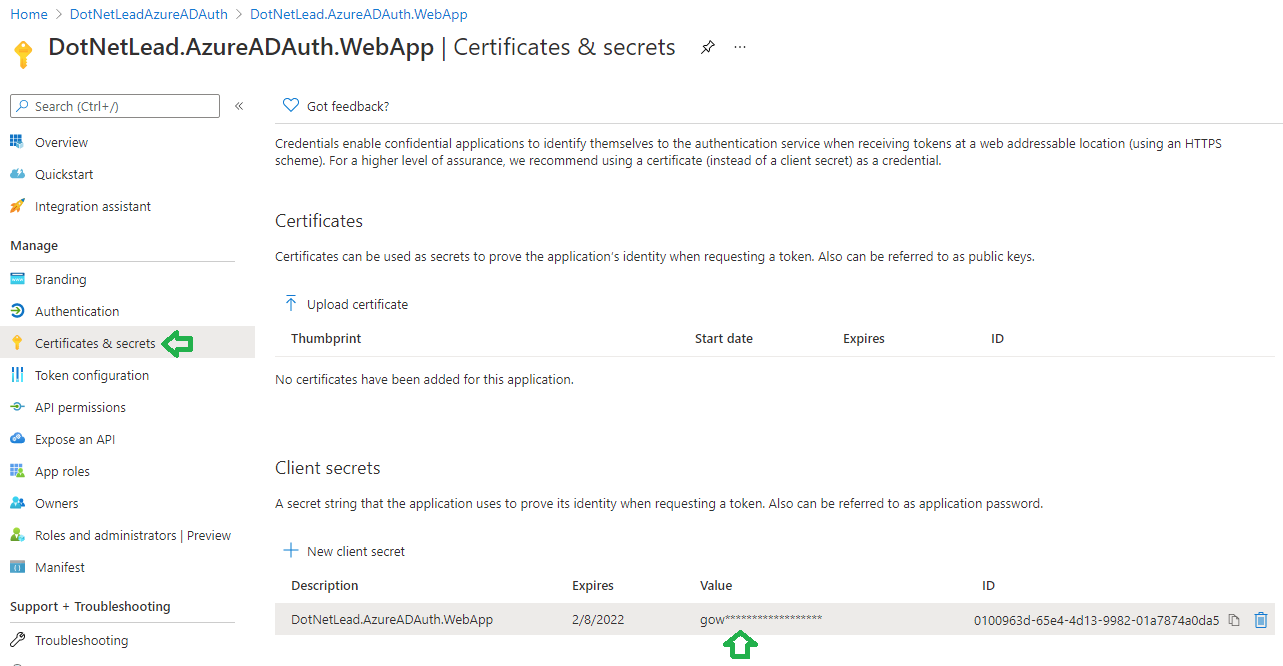
Task: Open the Manifest editor
Action: [x=60, y=567]
